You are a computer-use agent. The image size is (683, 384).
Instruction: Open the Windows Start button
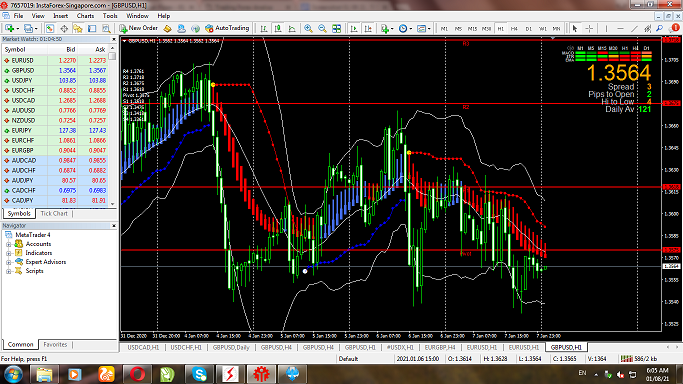(x=13, y=374)
